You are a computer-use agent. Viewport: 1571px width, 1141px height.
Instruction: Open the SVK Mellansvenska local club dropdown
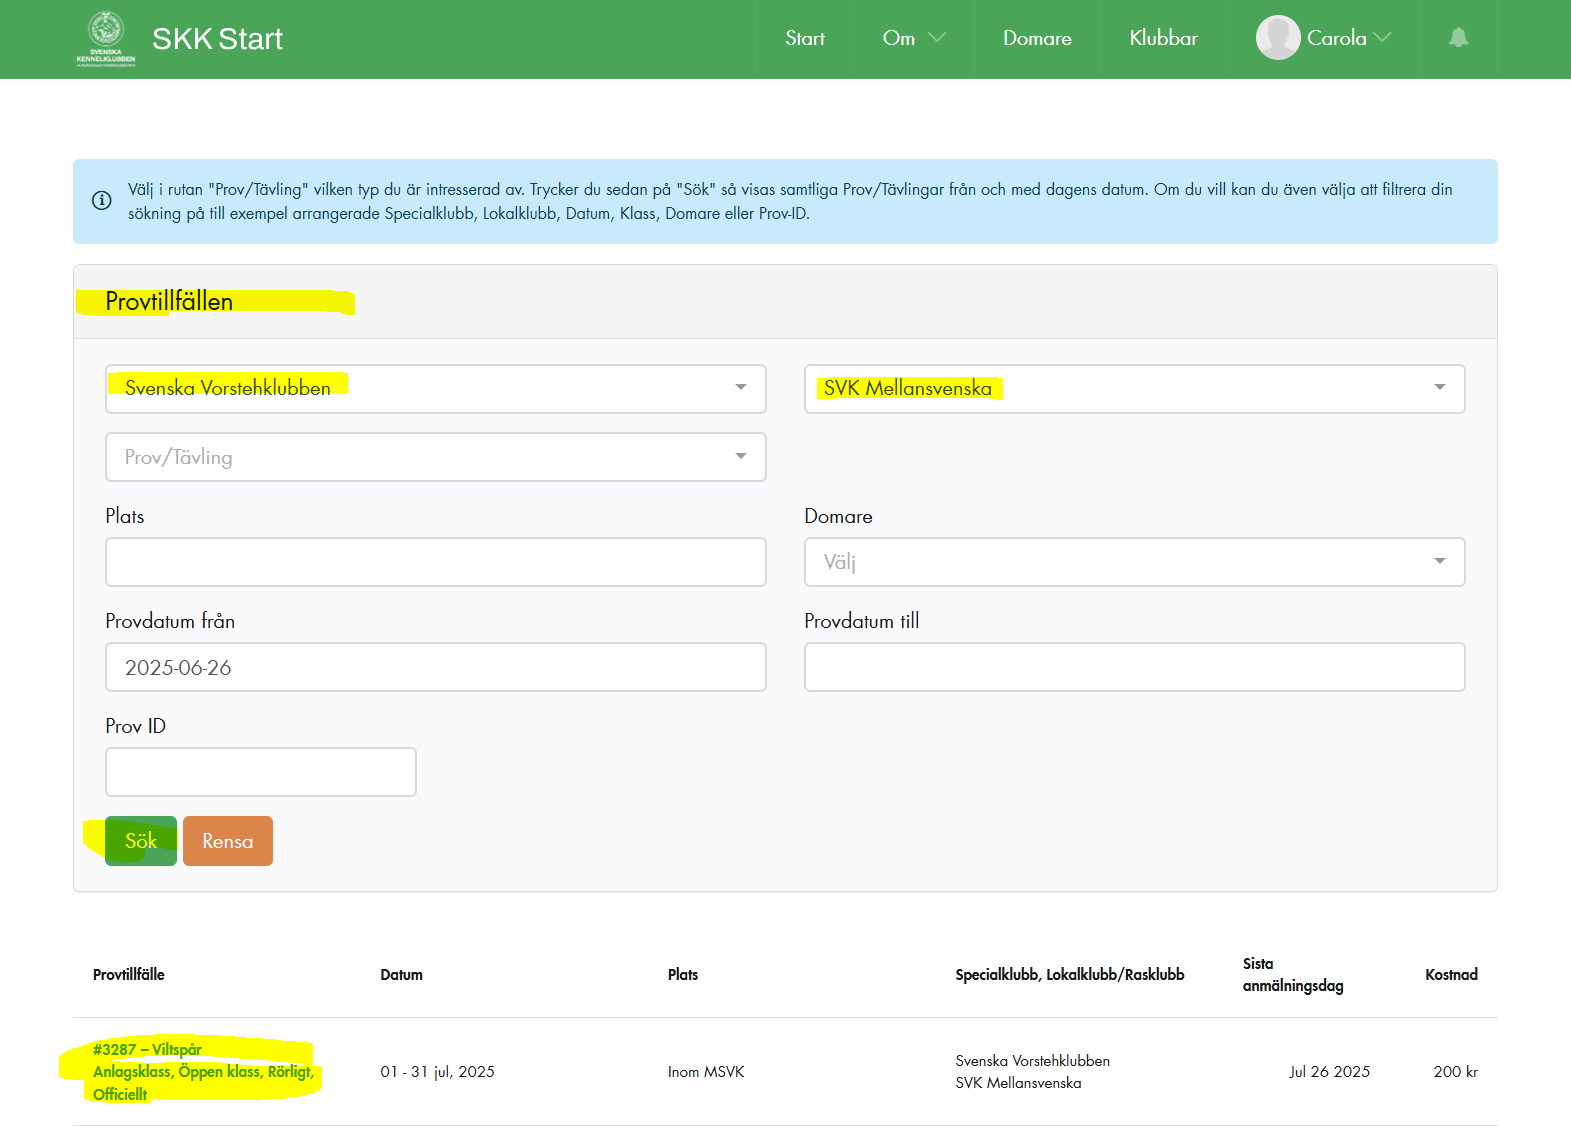[1135, 389]
